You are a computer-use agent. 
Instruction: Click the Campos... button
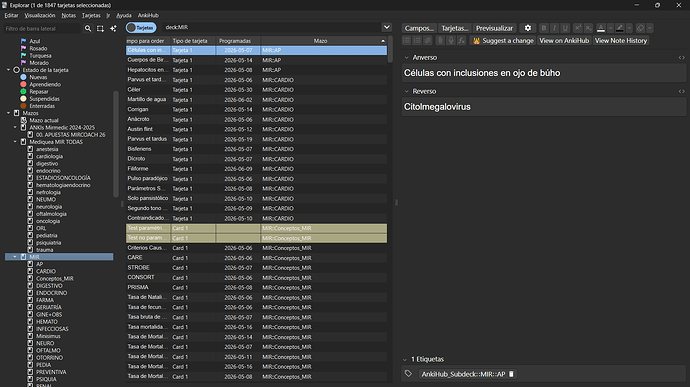coord(419,28)
